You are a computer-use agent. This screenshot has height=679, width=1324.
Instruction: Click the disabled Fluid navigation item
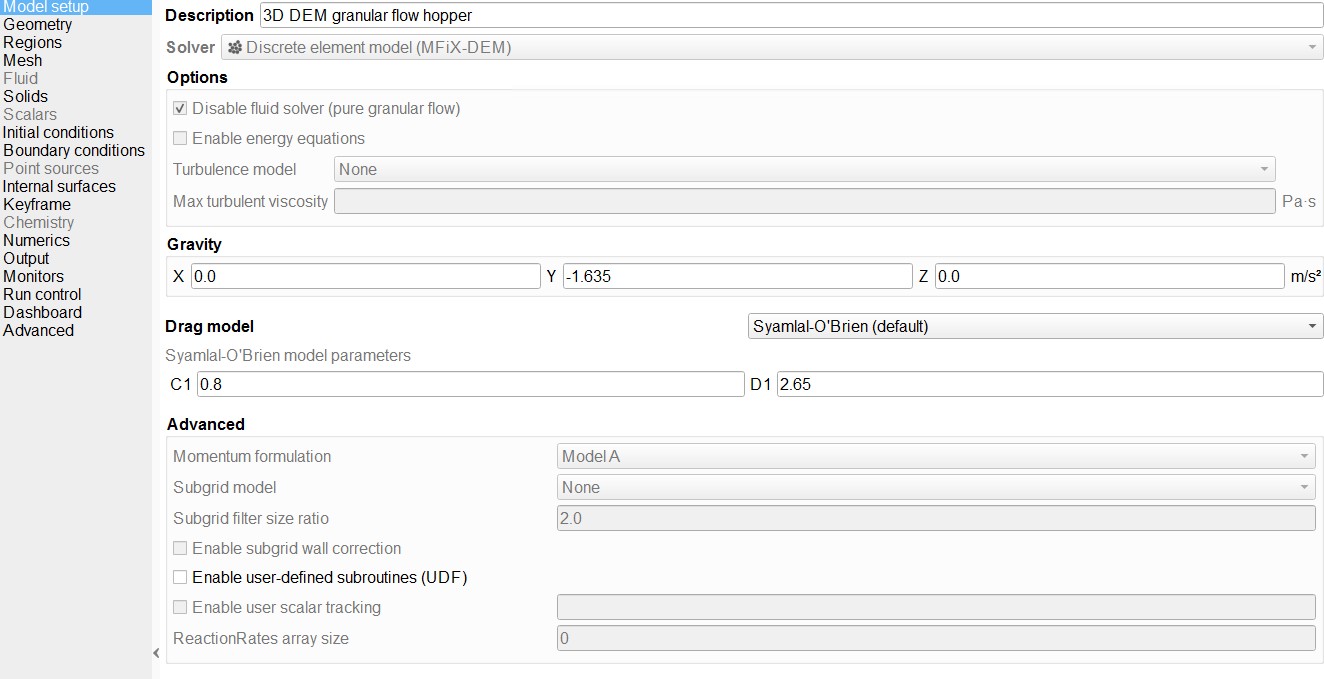pyautogui.click(x=20, y=78)
